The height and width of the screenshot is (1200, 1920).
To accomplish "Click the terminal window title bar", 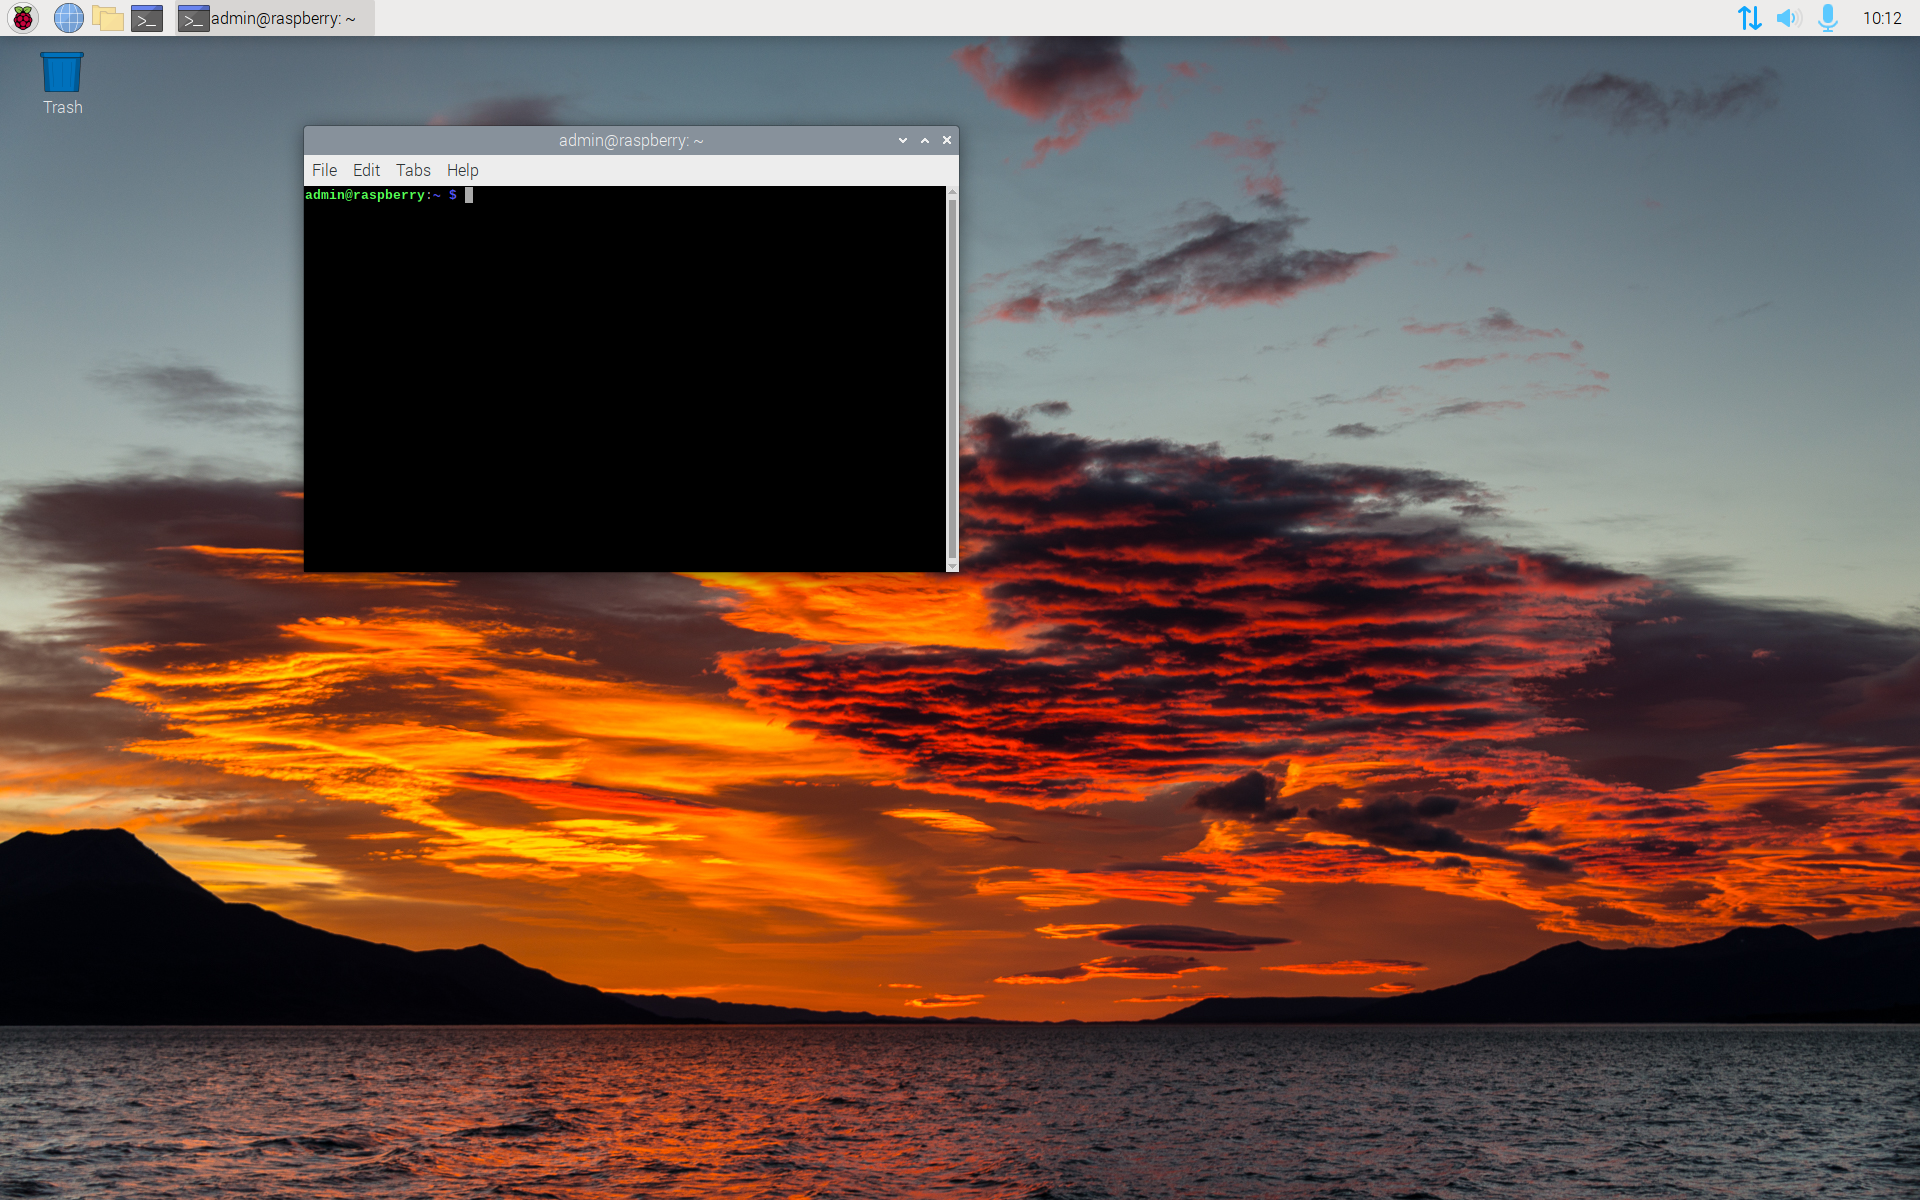I will pyautogui.click(x=630, y=141).
